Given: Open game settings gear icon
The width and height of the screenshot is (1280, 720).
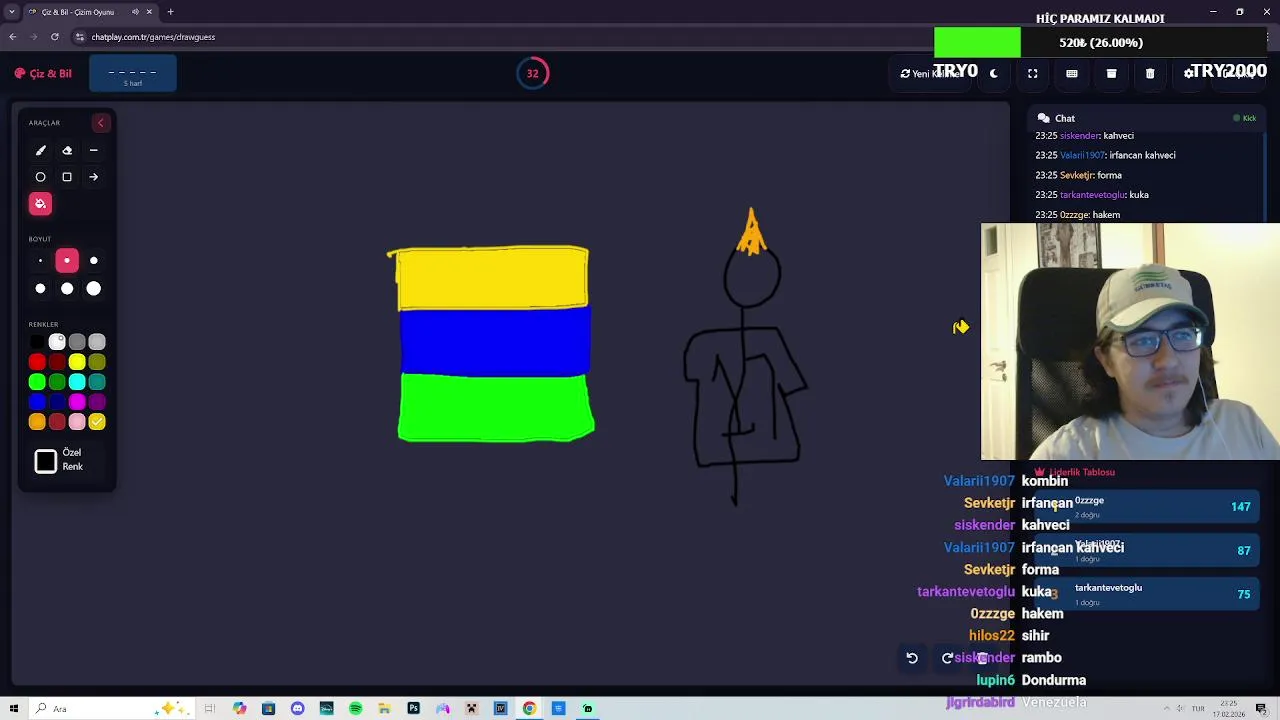Looking at the screenshot, I should click(1189, 73).
